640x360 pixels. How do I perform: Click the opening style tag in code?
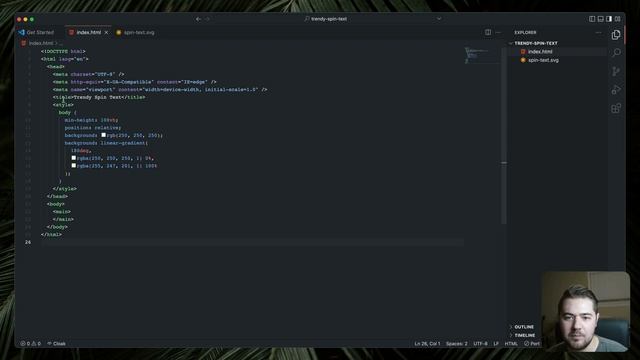pyautogui.click(x=63, y=105)
